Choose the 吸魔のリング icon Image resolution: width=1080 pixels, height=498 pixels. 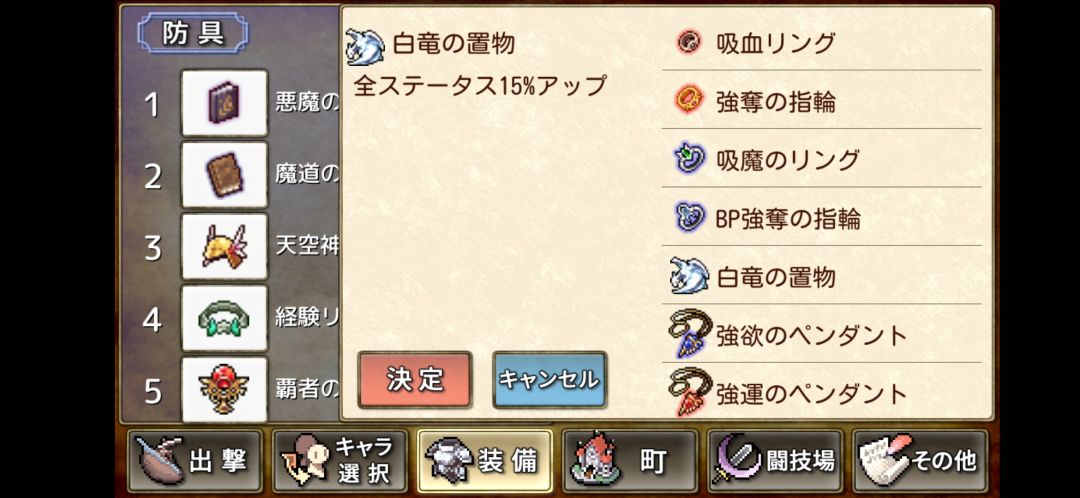(689, 159)
